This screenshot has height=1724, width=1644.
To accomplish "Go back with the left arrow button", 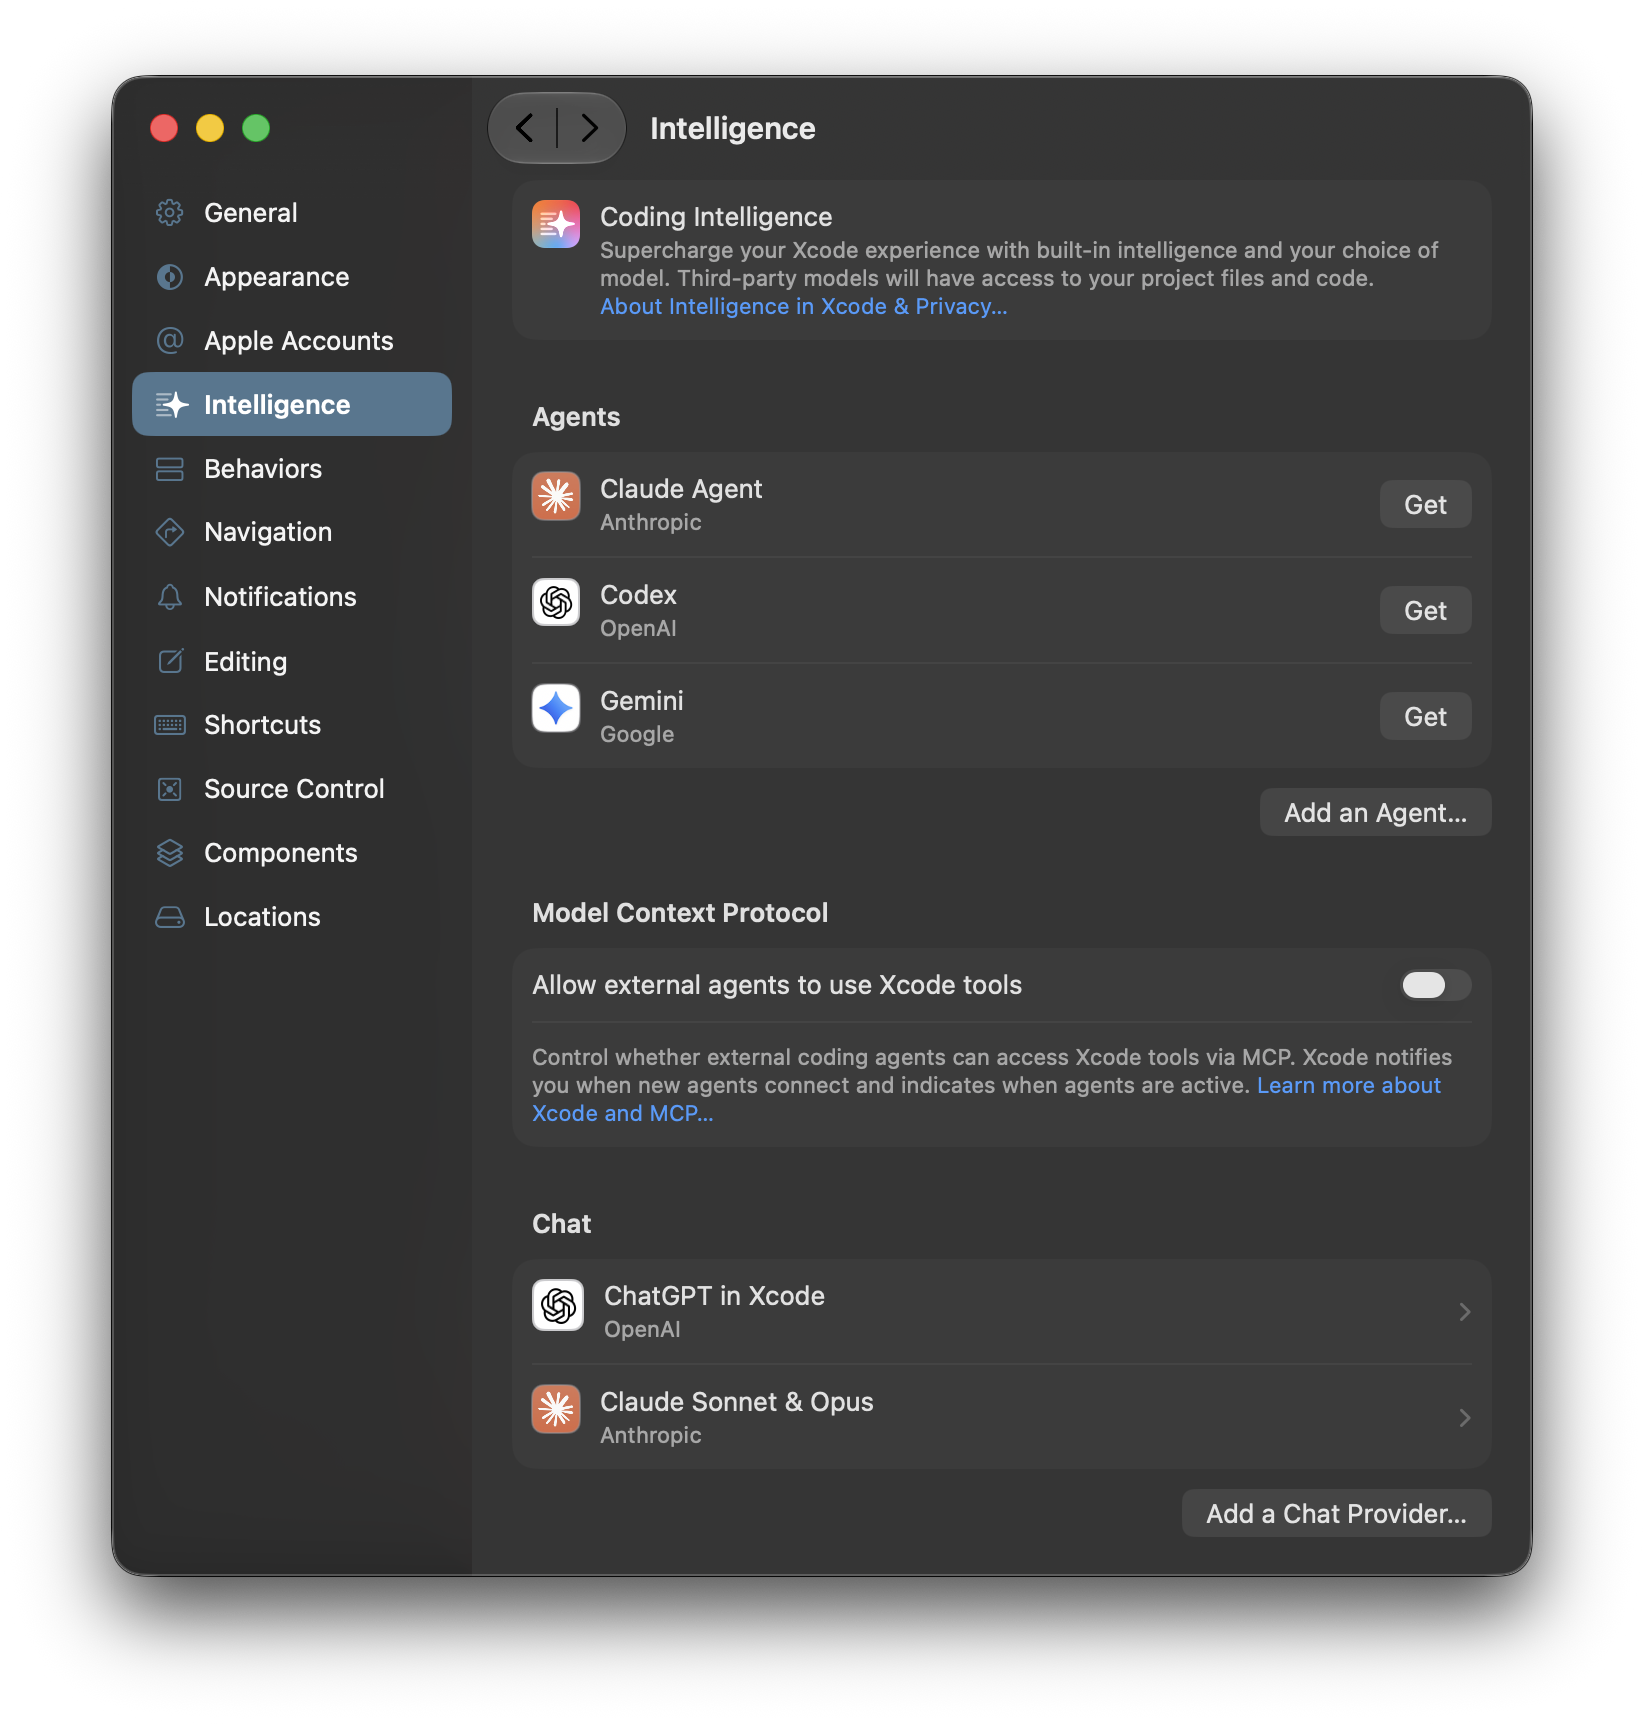I will click(x=524, y=128).
